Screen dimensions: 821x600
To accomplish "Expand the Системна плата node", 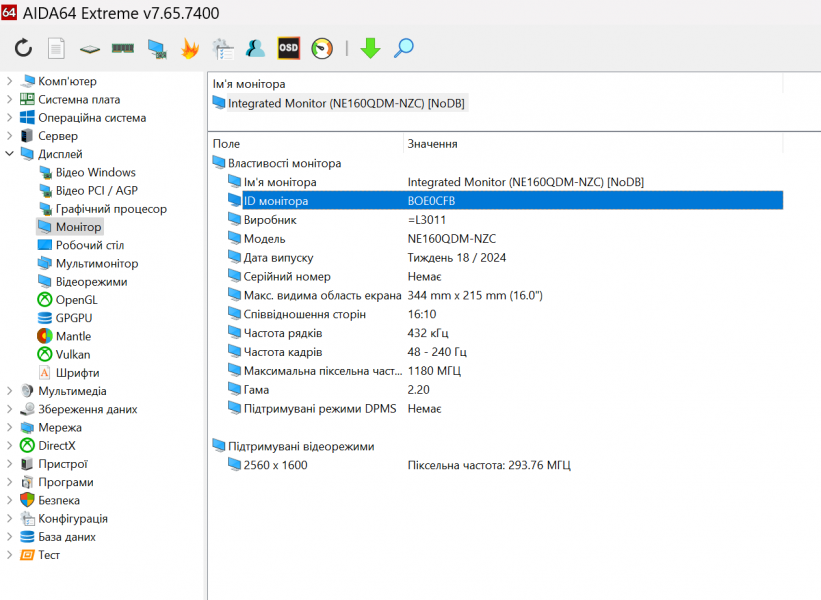I will pyautogui.click(x=9, y=99).
